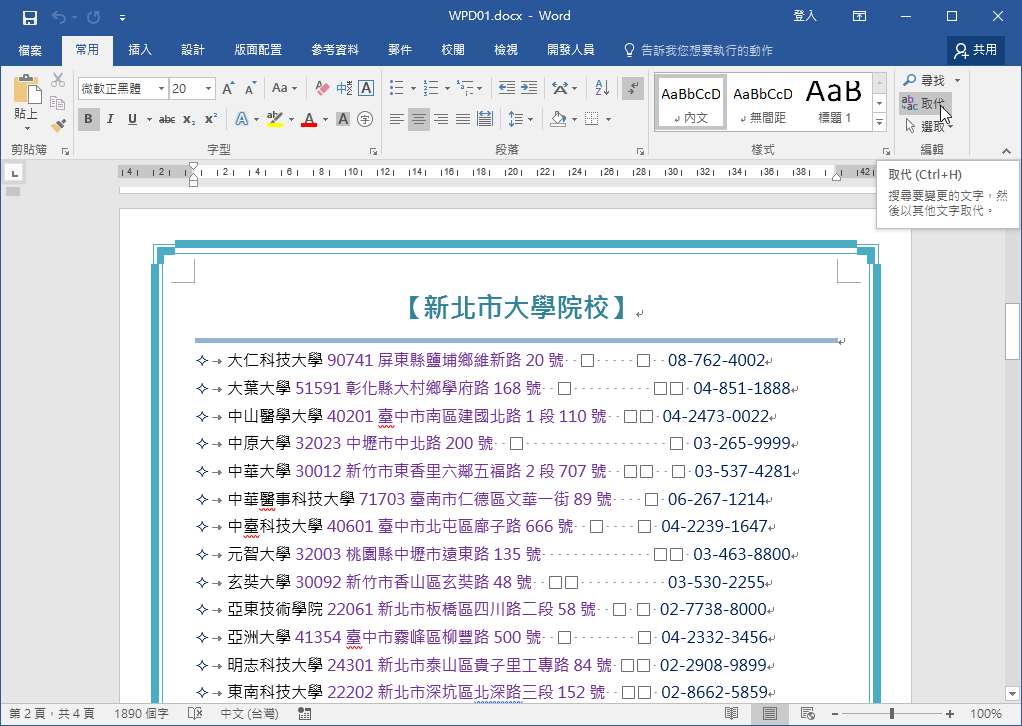Toggle Superscript formatting
Viewport: 1022px width, 726px height.
[211, 119]
